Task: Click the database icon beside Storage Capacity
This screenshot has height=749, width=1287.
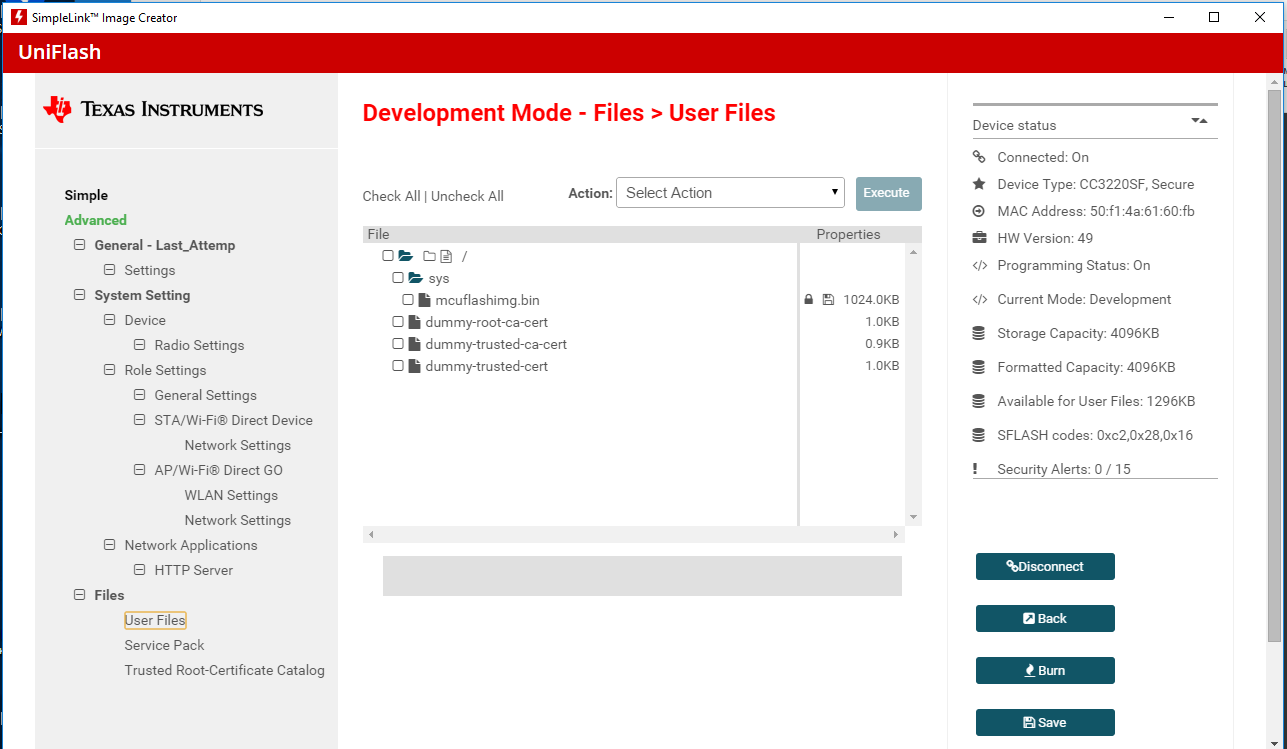Action: click(978, 333)
